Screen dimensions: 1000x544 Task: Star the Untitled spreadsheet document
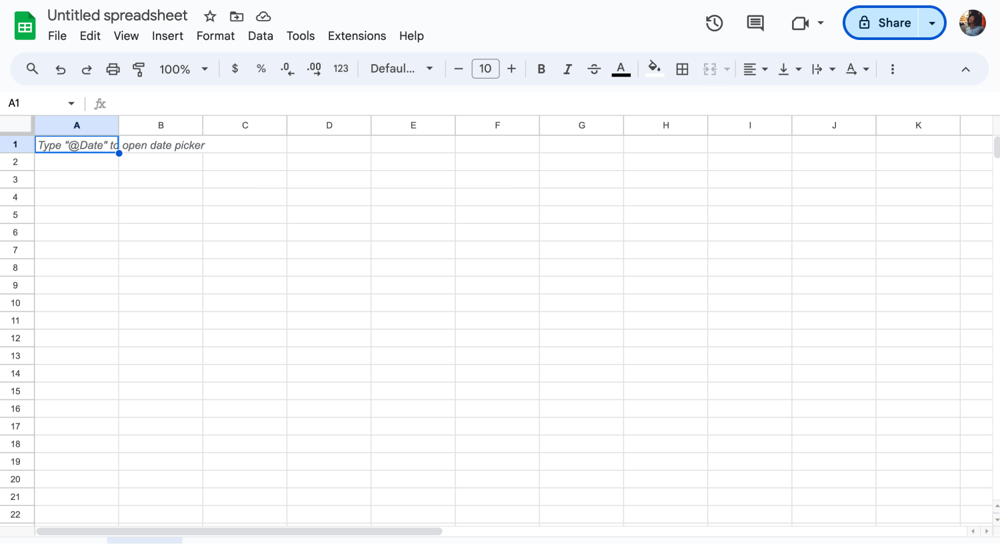point(210,16)
